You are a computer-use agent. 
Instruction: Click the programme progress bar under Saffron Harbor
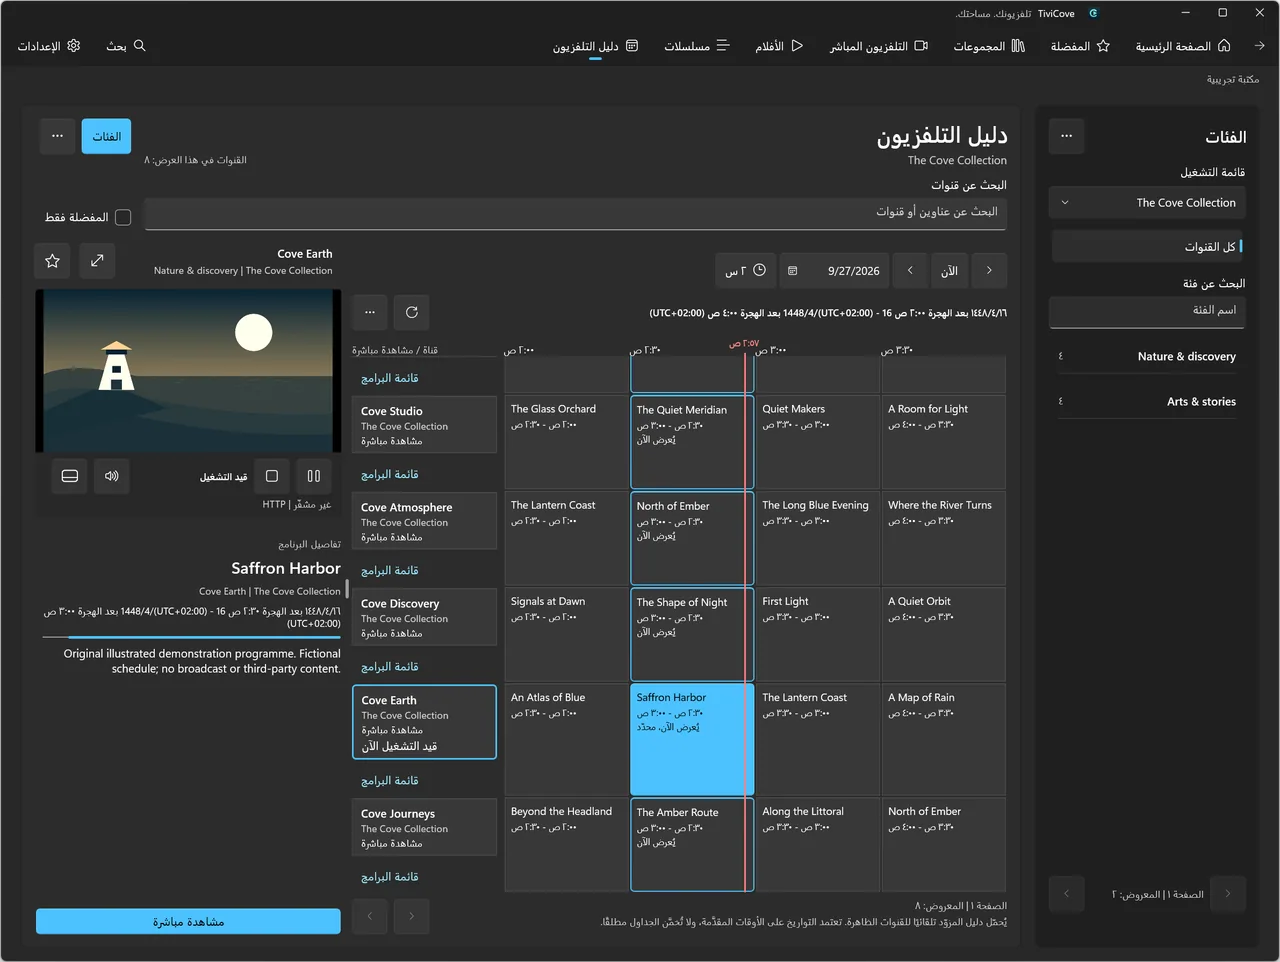192,636
